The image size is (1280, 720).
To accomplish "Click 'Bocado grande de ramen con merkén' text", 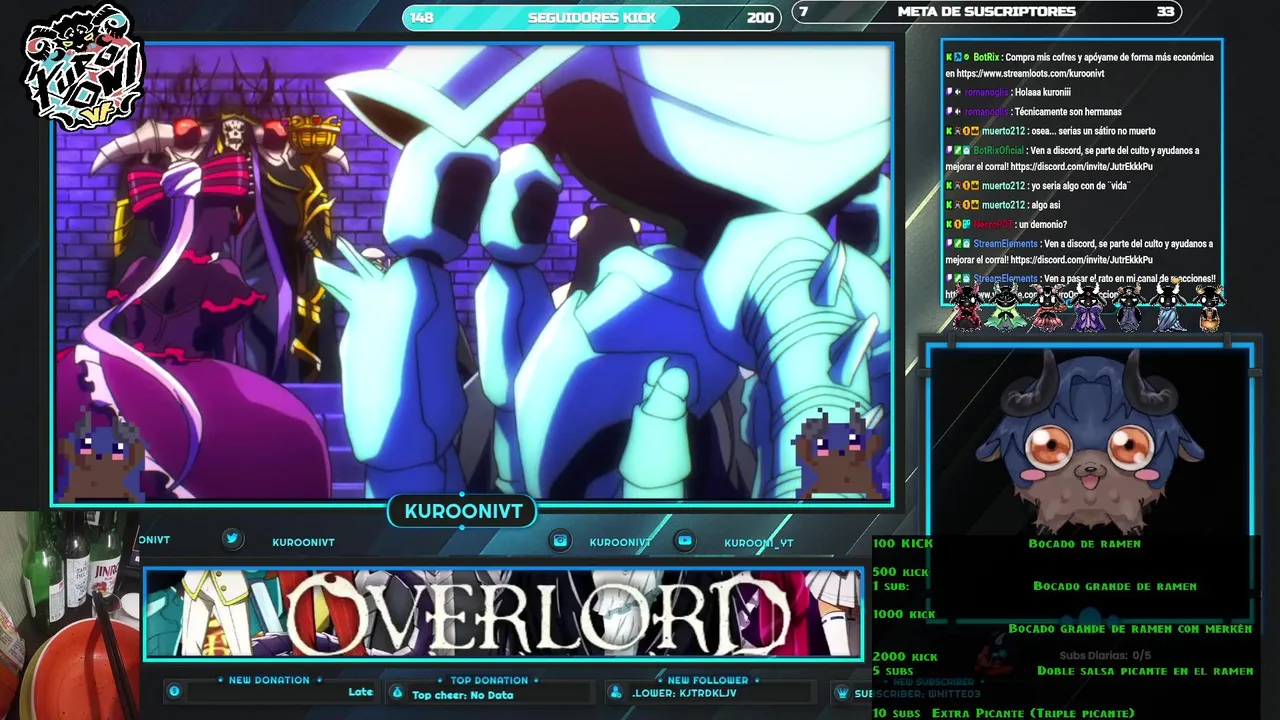I will pos(1130,628).
